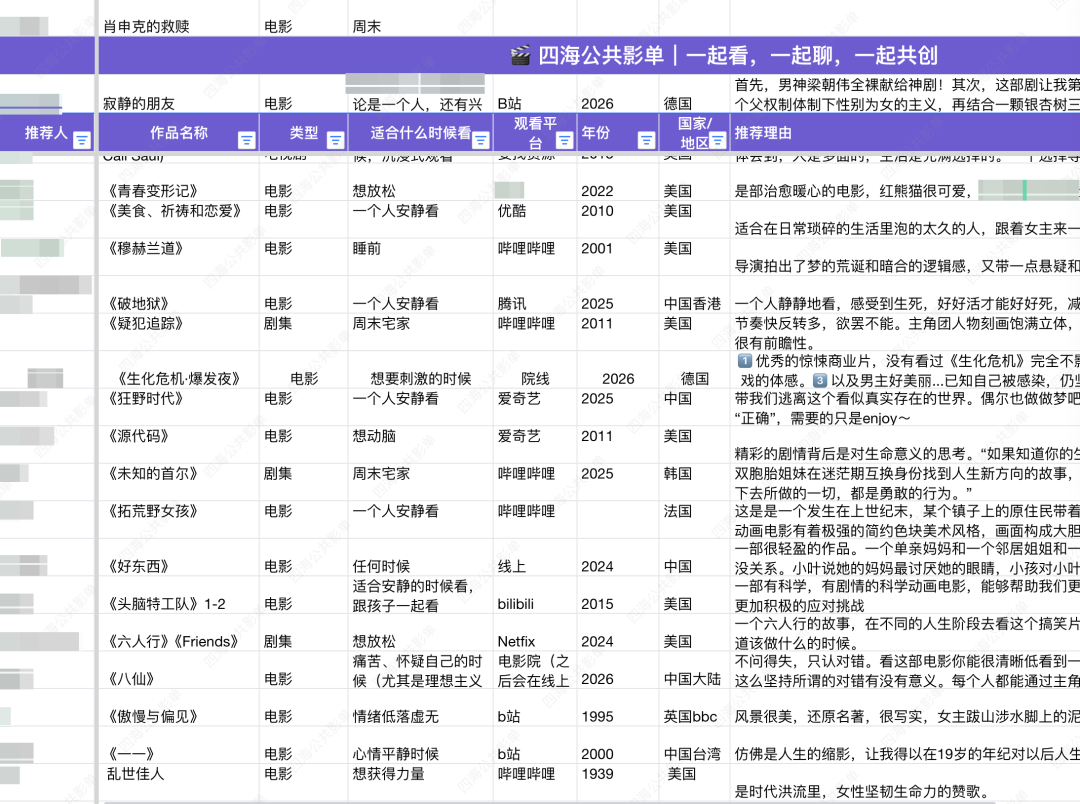Click 剧集 type cell for 《未知的首尔》
This screenshot has height=804, width=1080.
(x=303, y=482)
